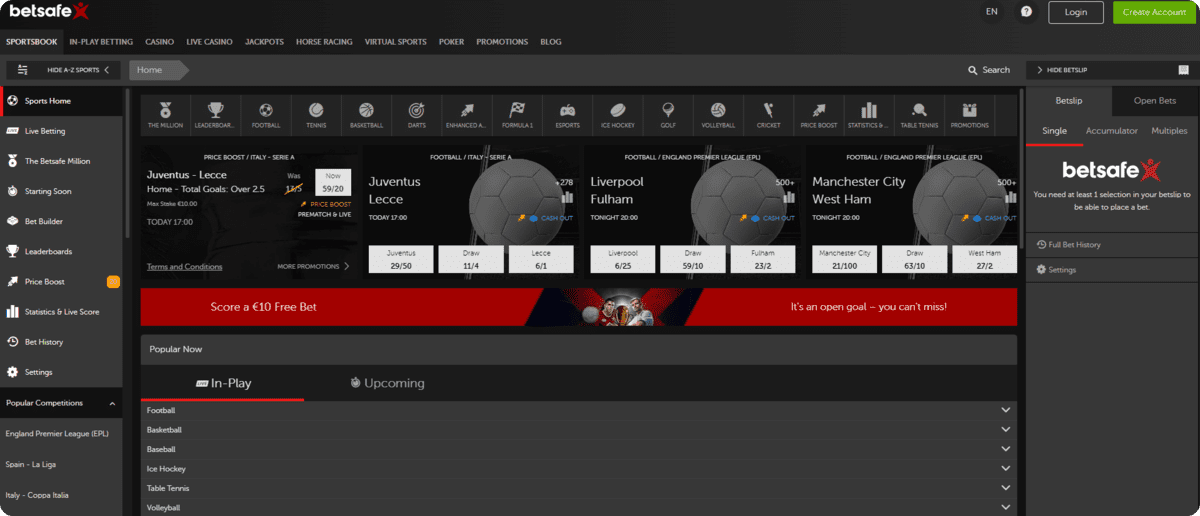Image resolution: width=1200 pixels, height=516 pixels.
Task: Open the Horse Racing menu item
Action: pos(324,42)
